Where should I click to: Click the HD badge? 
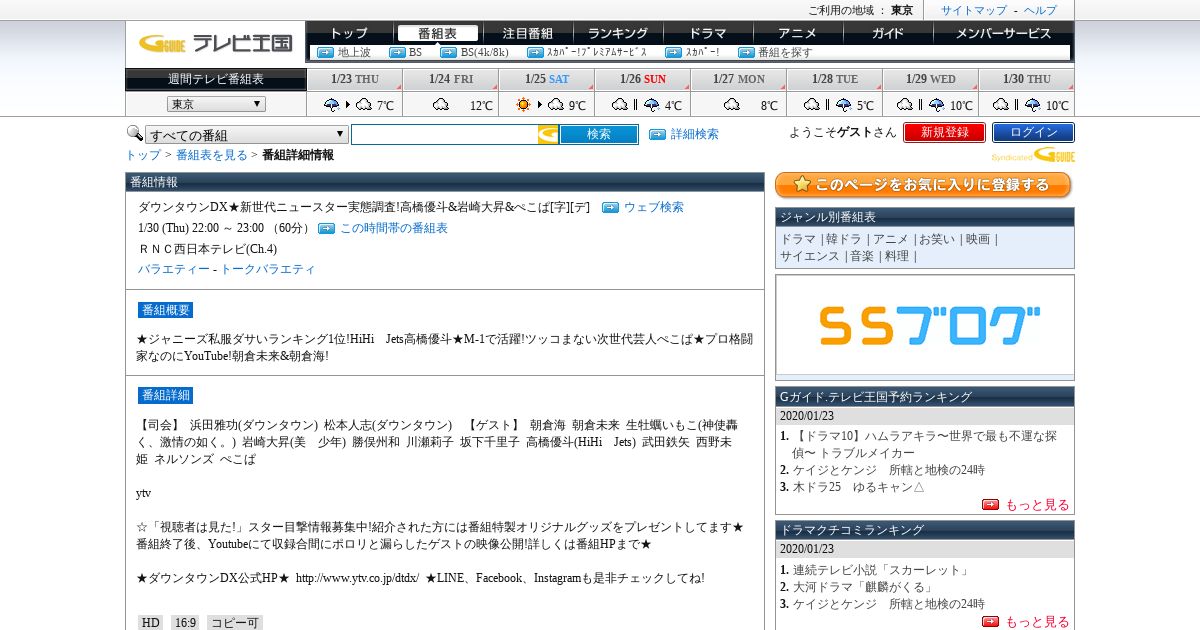150,622
